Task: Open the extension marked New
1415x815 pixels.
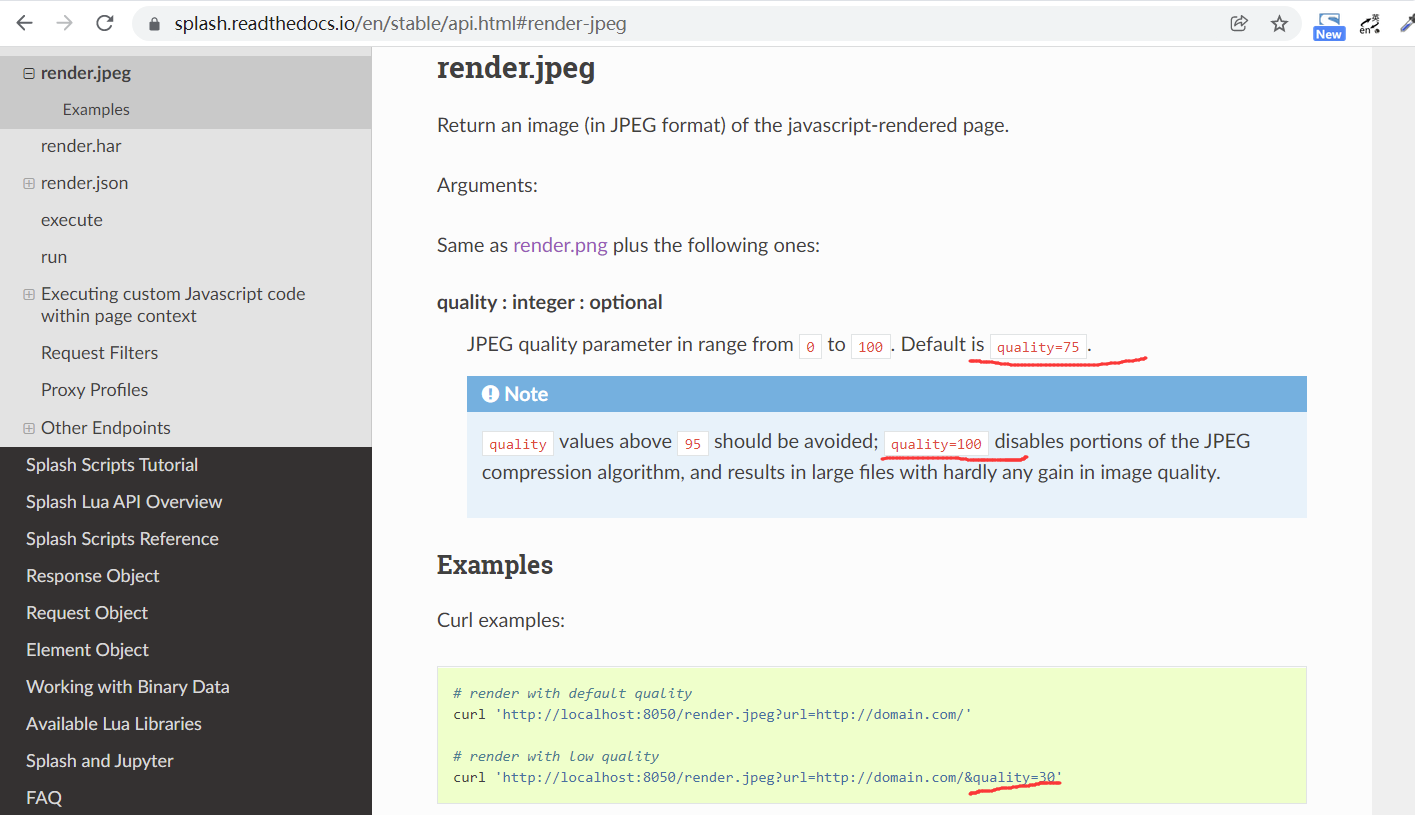Action: pyautogui.click(x=1329, y=25)
